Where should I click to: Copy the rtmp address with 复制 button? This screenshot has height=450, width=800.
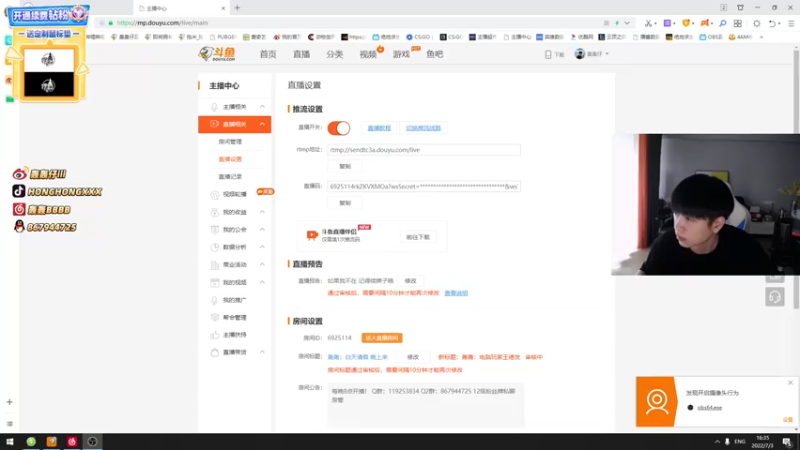pyautogui.click(x=345, y=166)
